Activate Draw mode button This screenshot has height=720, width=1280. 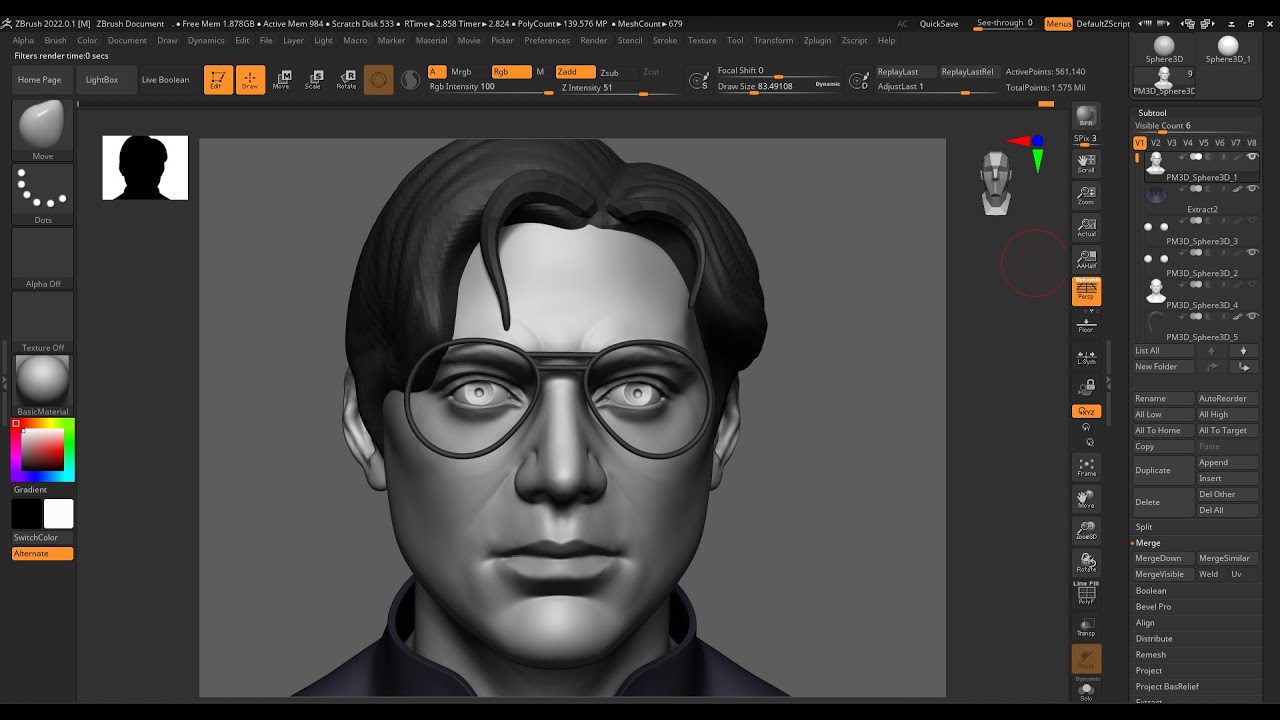(x=250, y=80)
